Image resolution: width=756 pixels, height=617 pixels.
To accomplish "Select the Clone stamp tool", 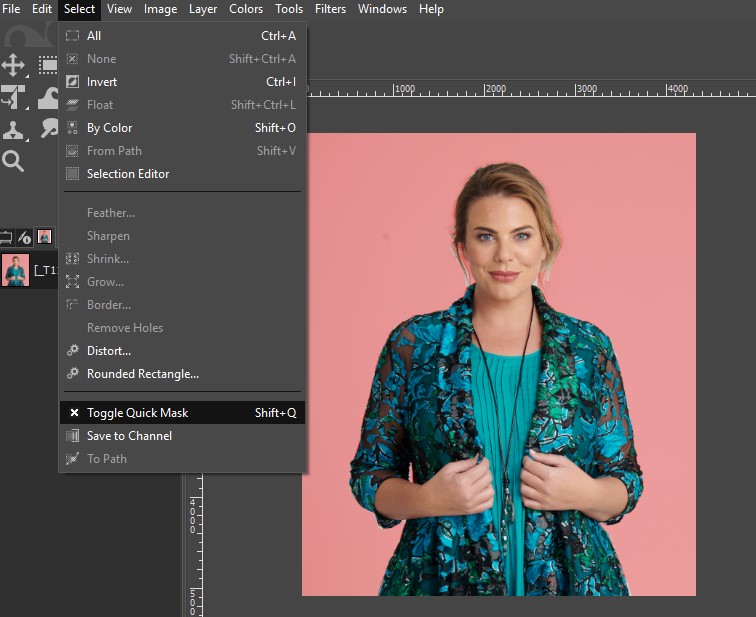I will pyautogui.click(x=13, y=129).
